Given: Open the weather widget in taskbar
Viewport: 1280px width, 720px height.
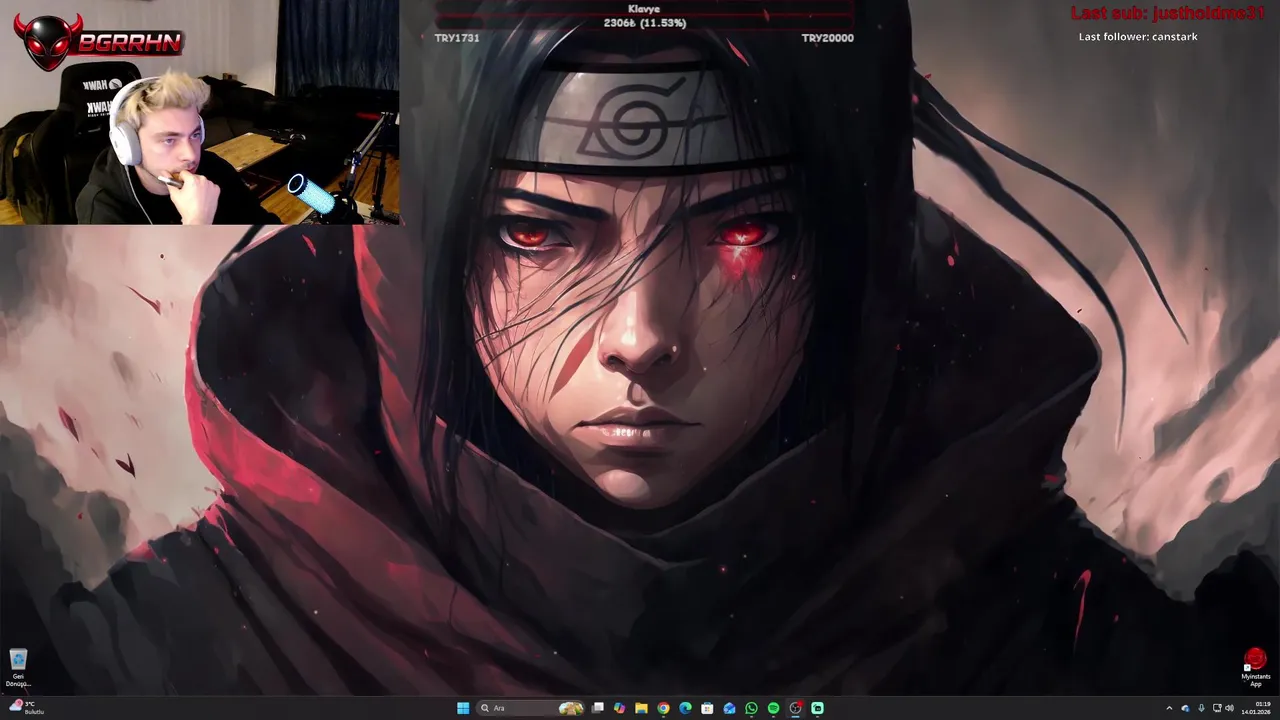Looking at the screenshot, I should tap(24, 708).
